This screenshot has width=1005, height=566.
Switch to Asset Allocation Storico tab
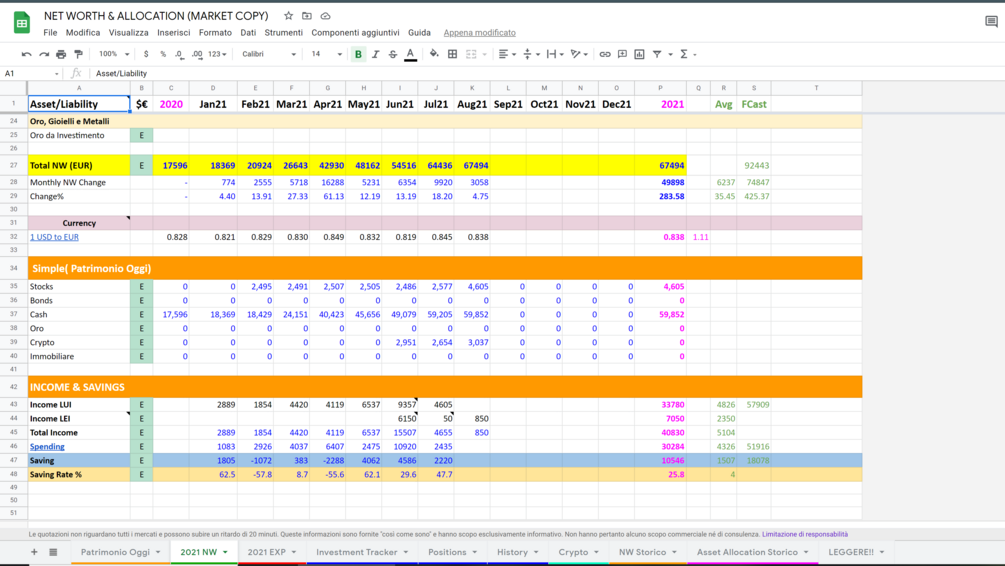point(752,552)
